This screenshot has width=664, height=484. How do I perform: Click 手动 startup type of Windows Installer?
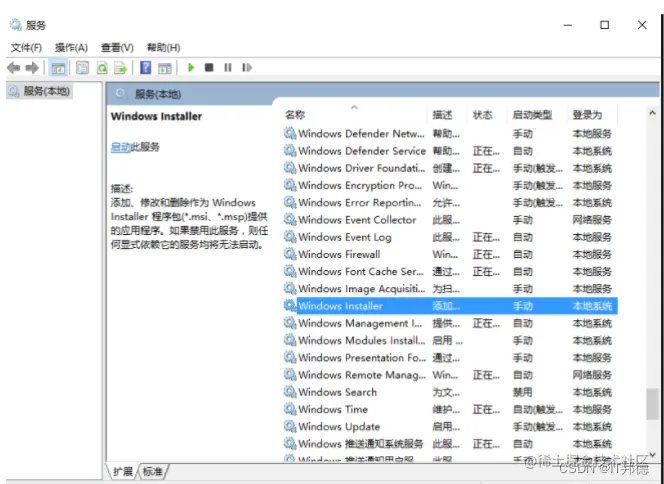coord(523,306)
